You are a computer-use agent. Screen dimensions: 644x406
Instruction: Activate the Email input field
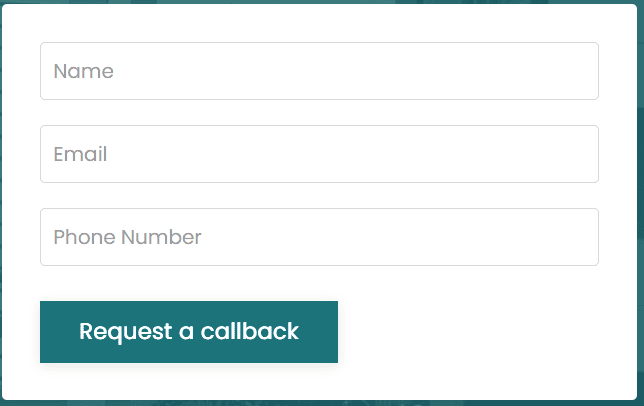(x=319, y=154)
